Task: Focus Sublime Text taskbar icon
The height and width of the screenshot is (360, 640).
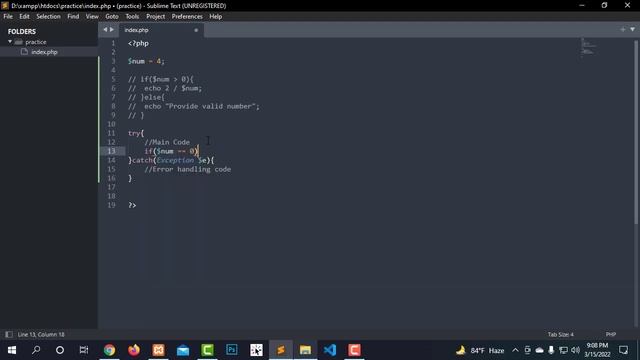Action: pyautogui.click(x=281, y=350)
